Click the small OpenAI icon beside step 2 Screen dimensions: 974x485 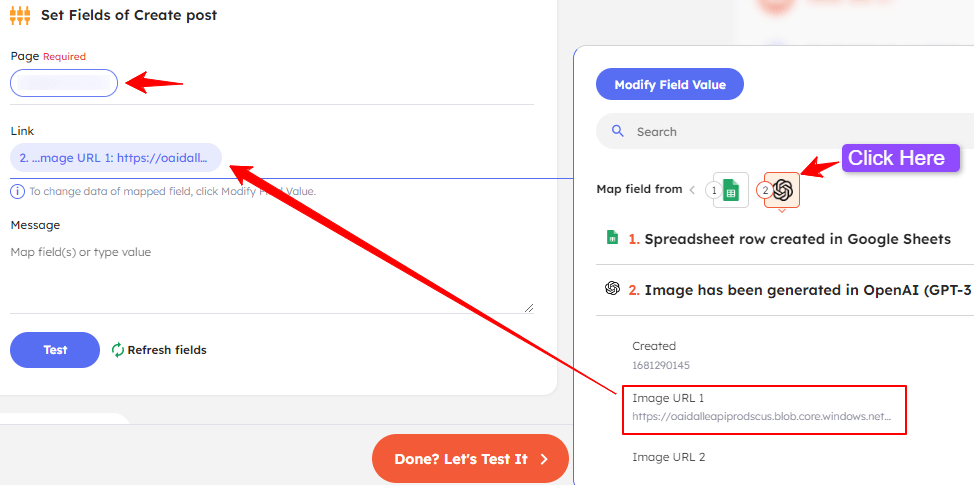click(x=613, y=289)
